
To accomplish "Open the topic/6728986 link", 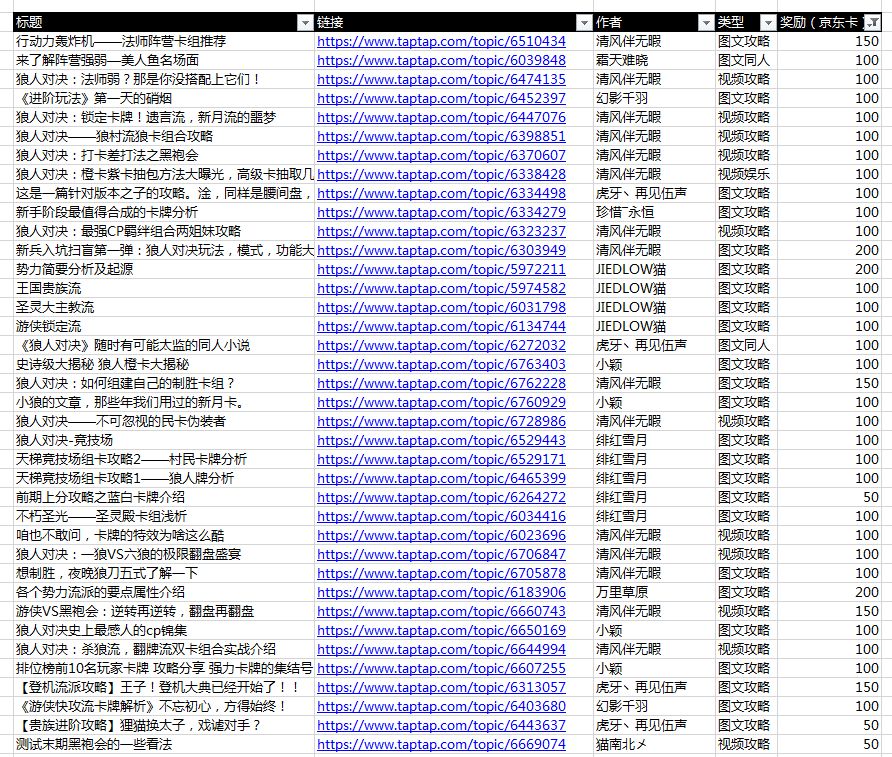I will (x=441, y=421).
